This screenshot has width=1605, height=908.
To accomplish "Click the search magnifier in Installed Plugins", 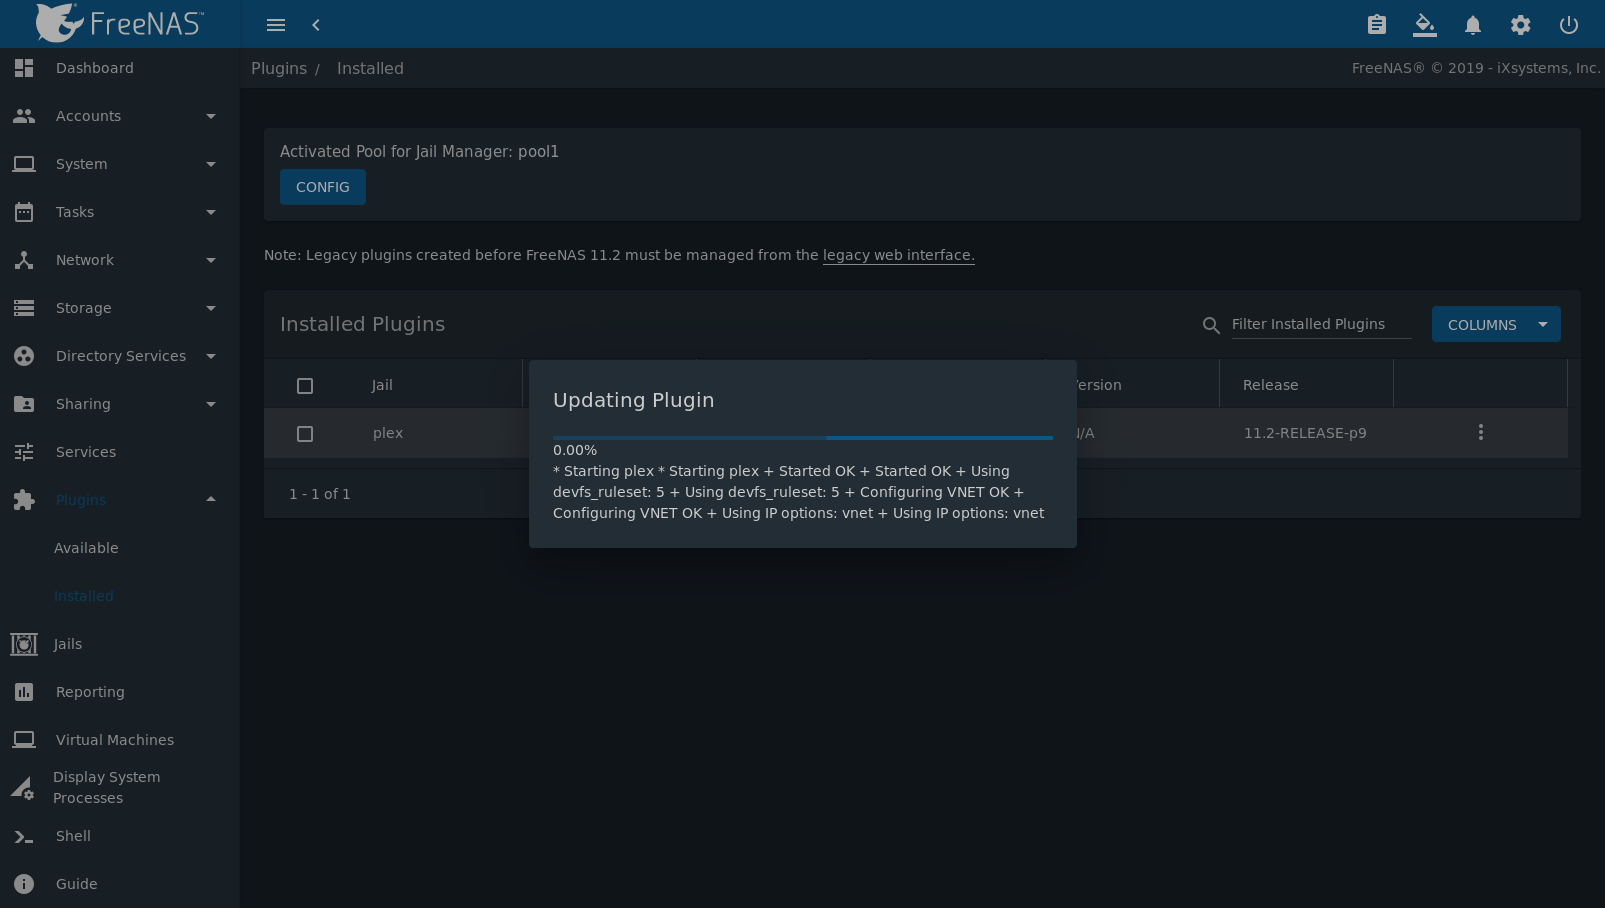I will 1211,325.
